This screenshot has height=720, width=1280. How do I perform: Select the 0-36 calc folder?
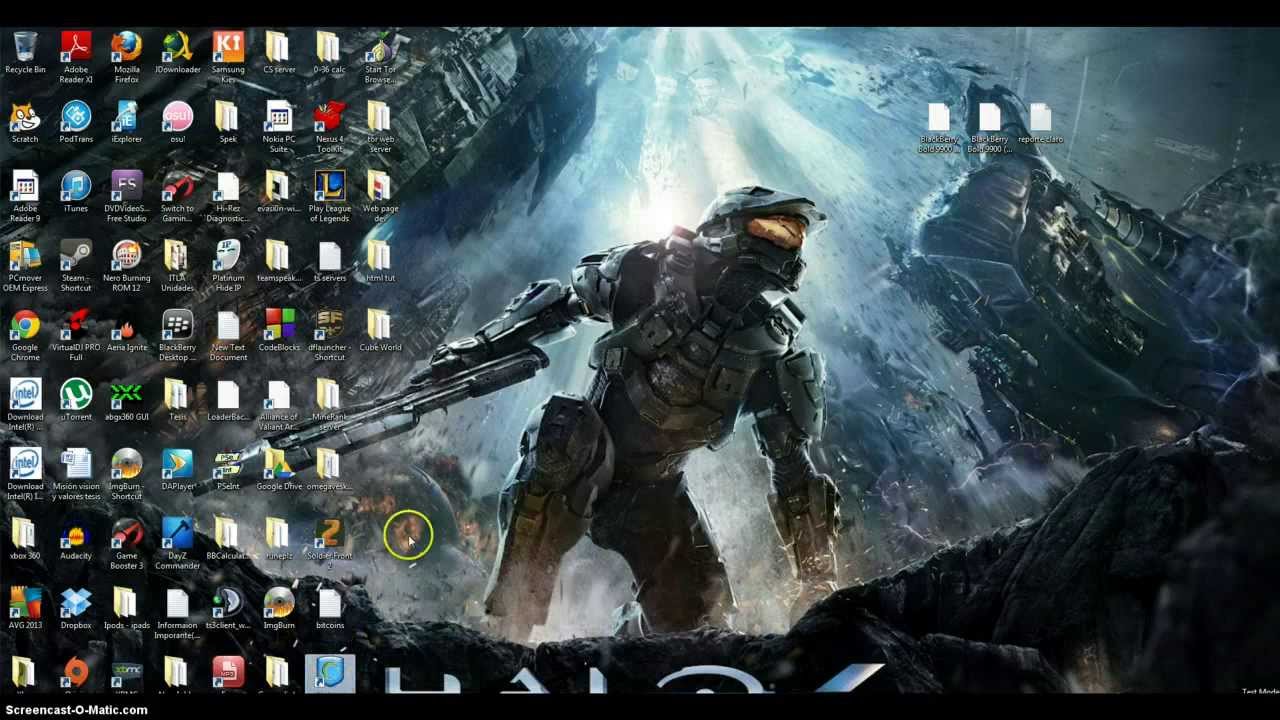(329, 53)
